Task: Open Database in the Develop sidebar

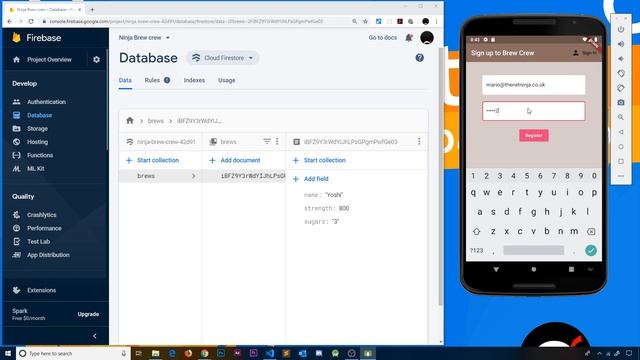Action: 39,115
